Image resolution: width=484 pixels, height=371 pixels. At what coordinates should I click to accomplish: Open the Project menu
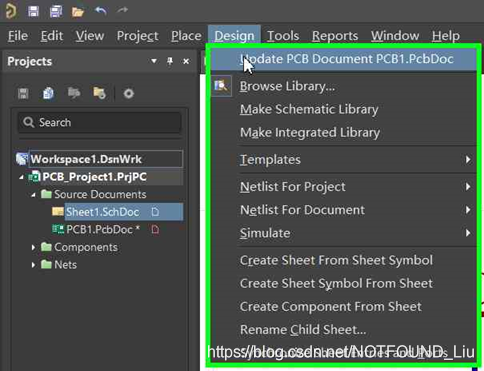point(138,36)
